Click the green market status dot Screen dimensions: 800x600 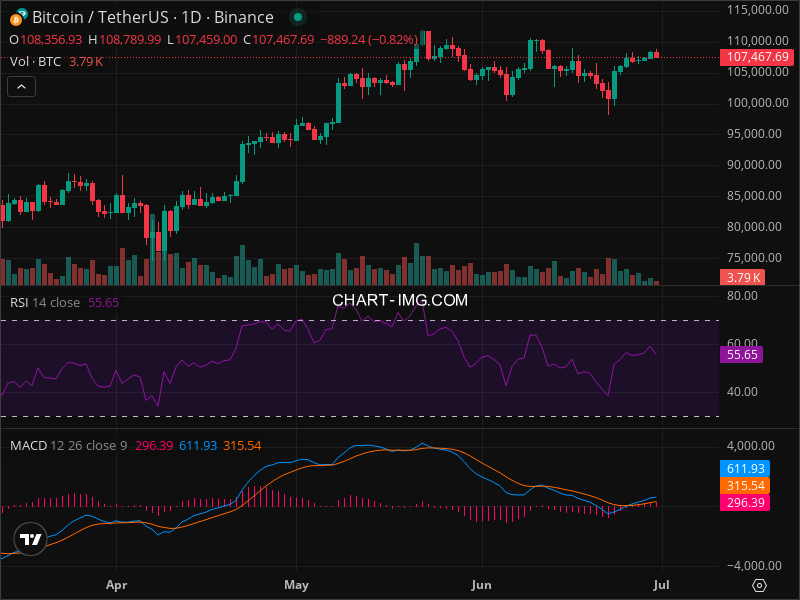click(298, 17)
